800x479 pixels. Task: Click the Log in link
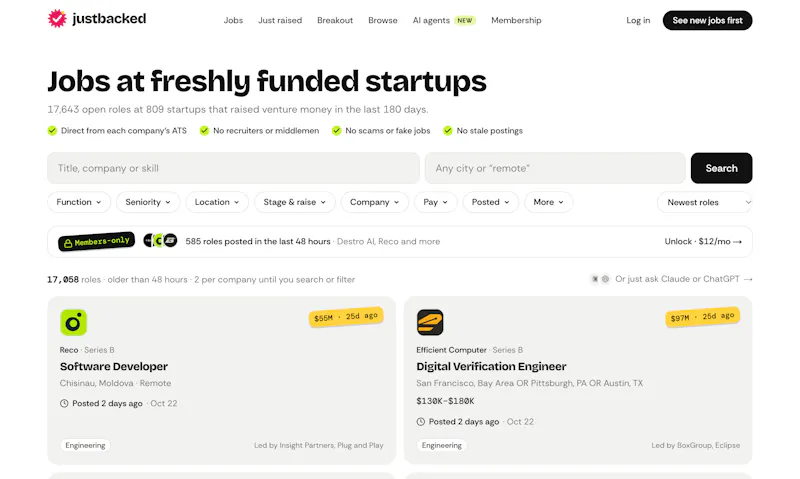[638, 20]
